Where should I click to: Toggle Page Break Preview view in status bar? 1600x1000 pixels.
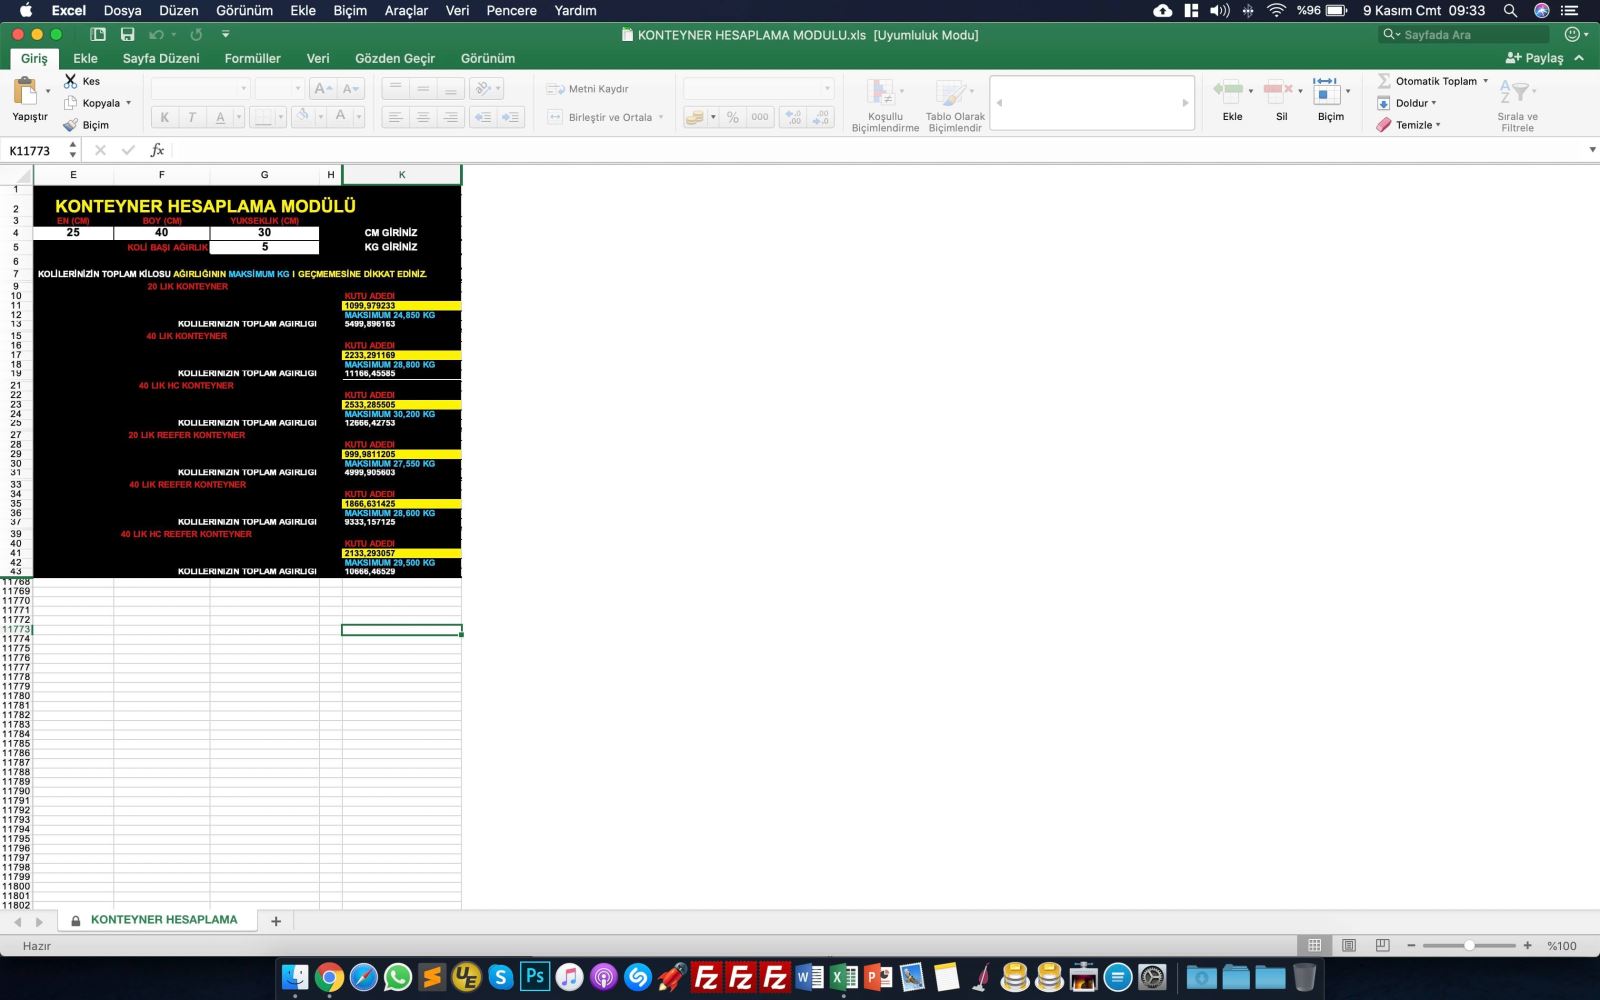click(x=1383, y=946)
